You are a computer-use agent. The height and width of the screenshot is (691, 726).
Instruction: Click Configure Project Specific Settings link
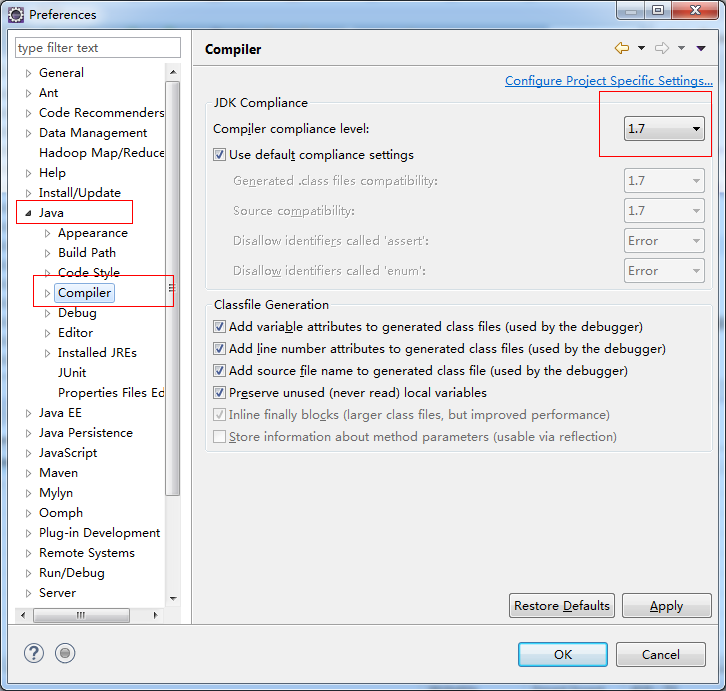click(608, 81)
